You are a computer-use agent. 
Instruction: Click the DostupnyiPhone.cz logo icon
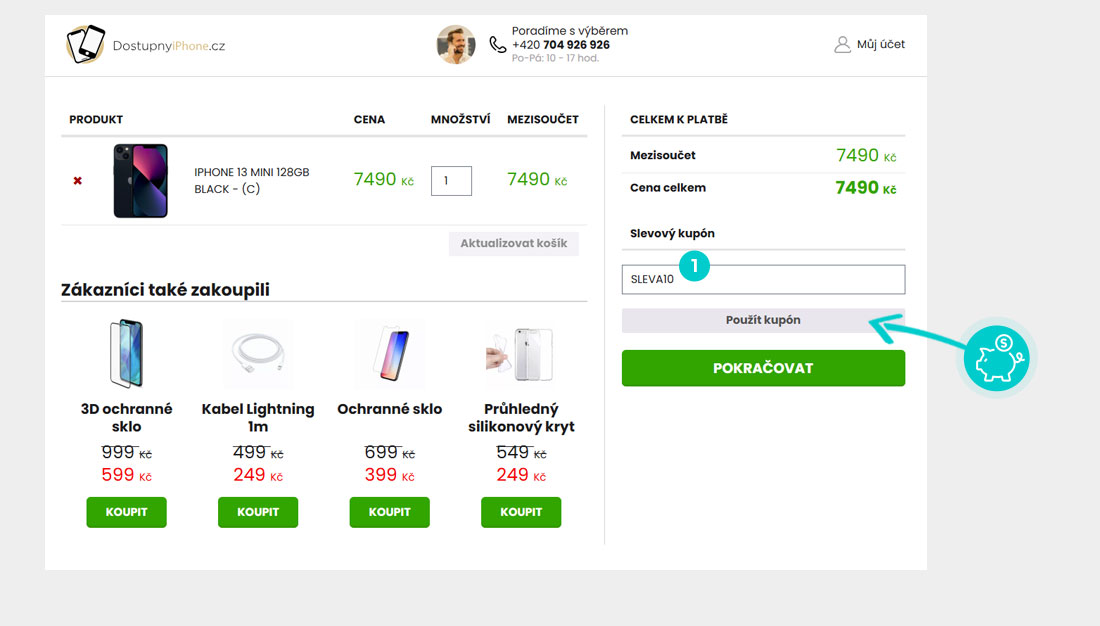pos(86,45)
